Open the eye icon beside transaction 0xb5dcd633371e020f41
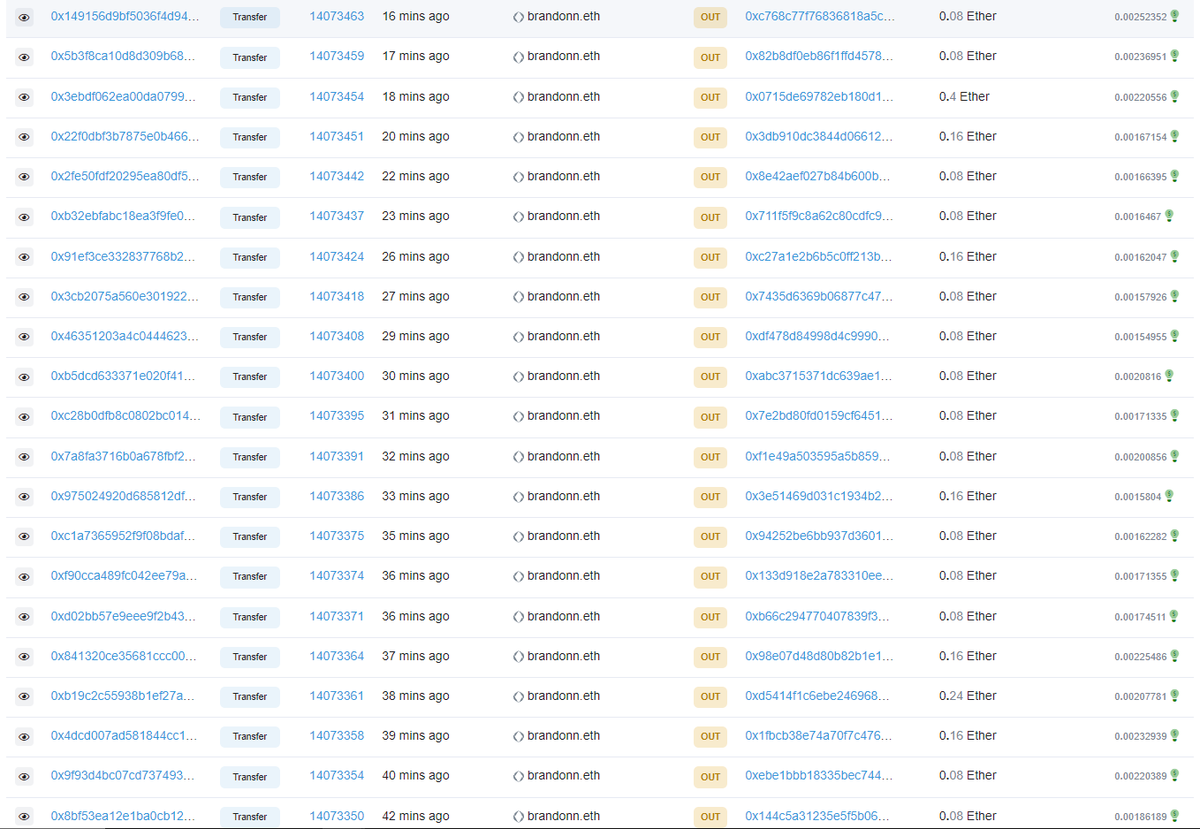This screenshot has width=1200, height=829. point(24,377)
